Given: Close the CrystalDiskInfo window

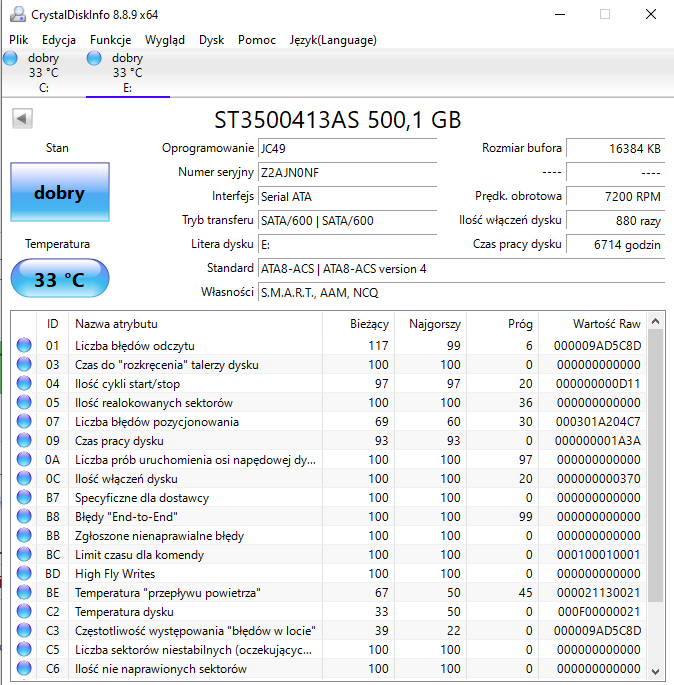Looking at the screenshot, I should 651,14.
